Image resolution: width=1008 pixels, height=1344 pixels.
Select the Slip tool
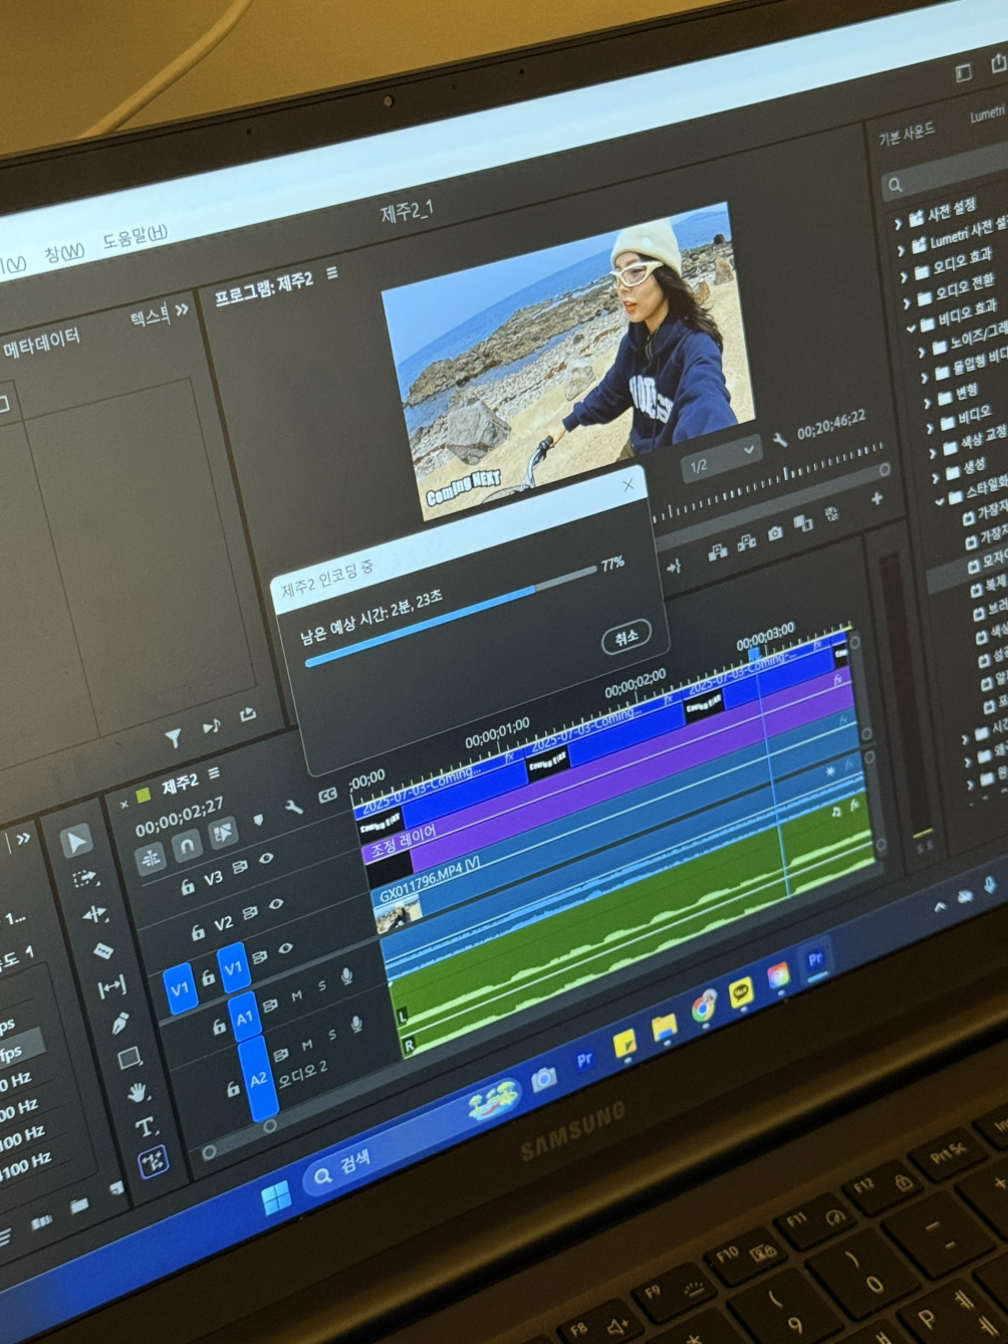tap(111, 986)
